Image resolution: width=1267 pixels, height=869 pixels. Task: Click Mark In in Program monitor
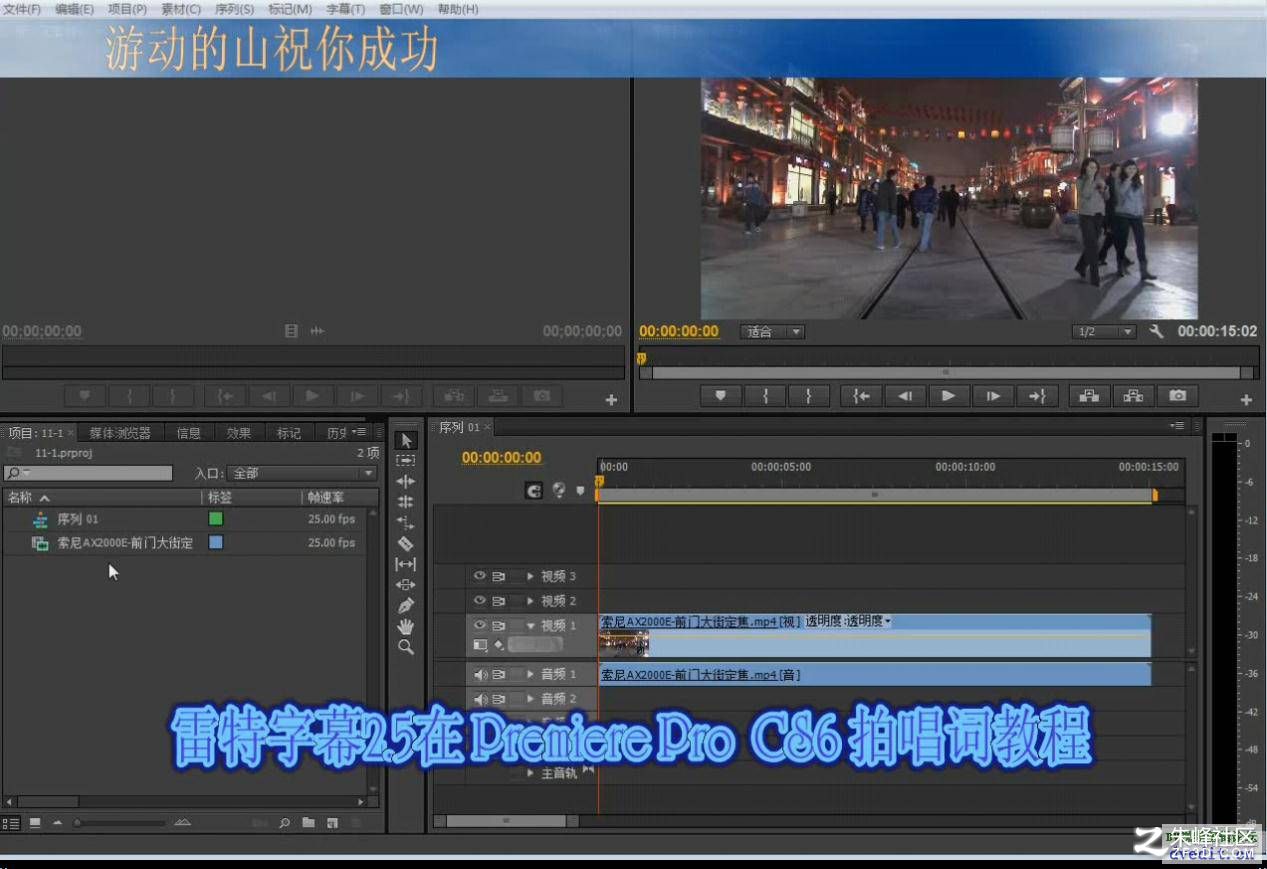[x=766, y=396]
